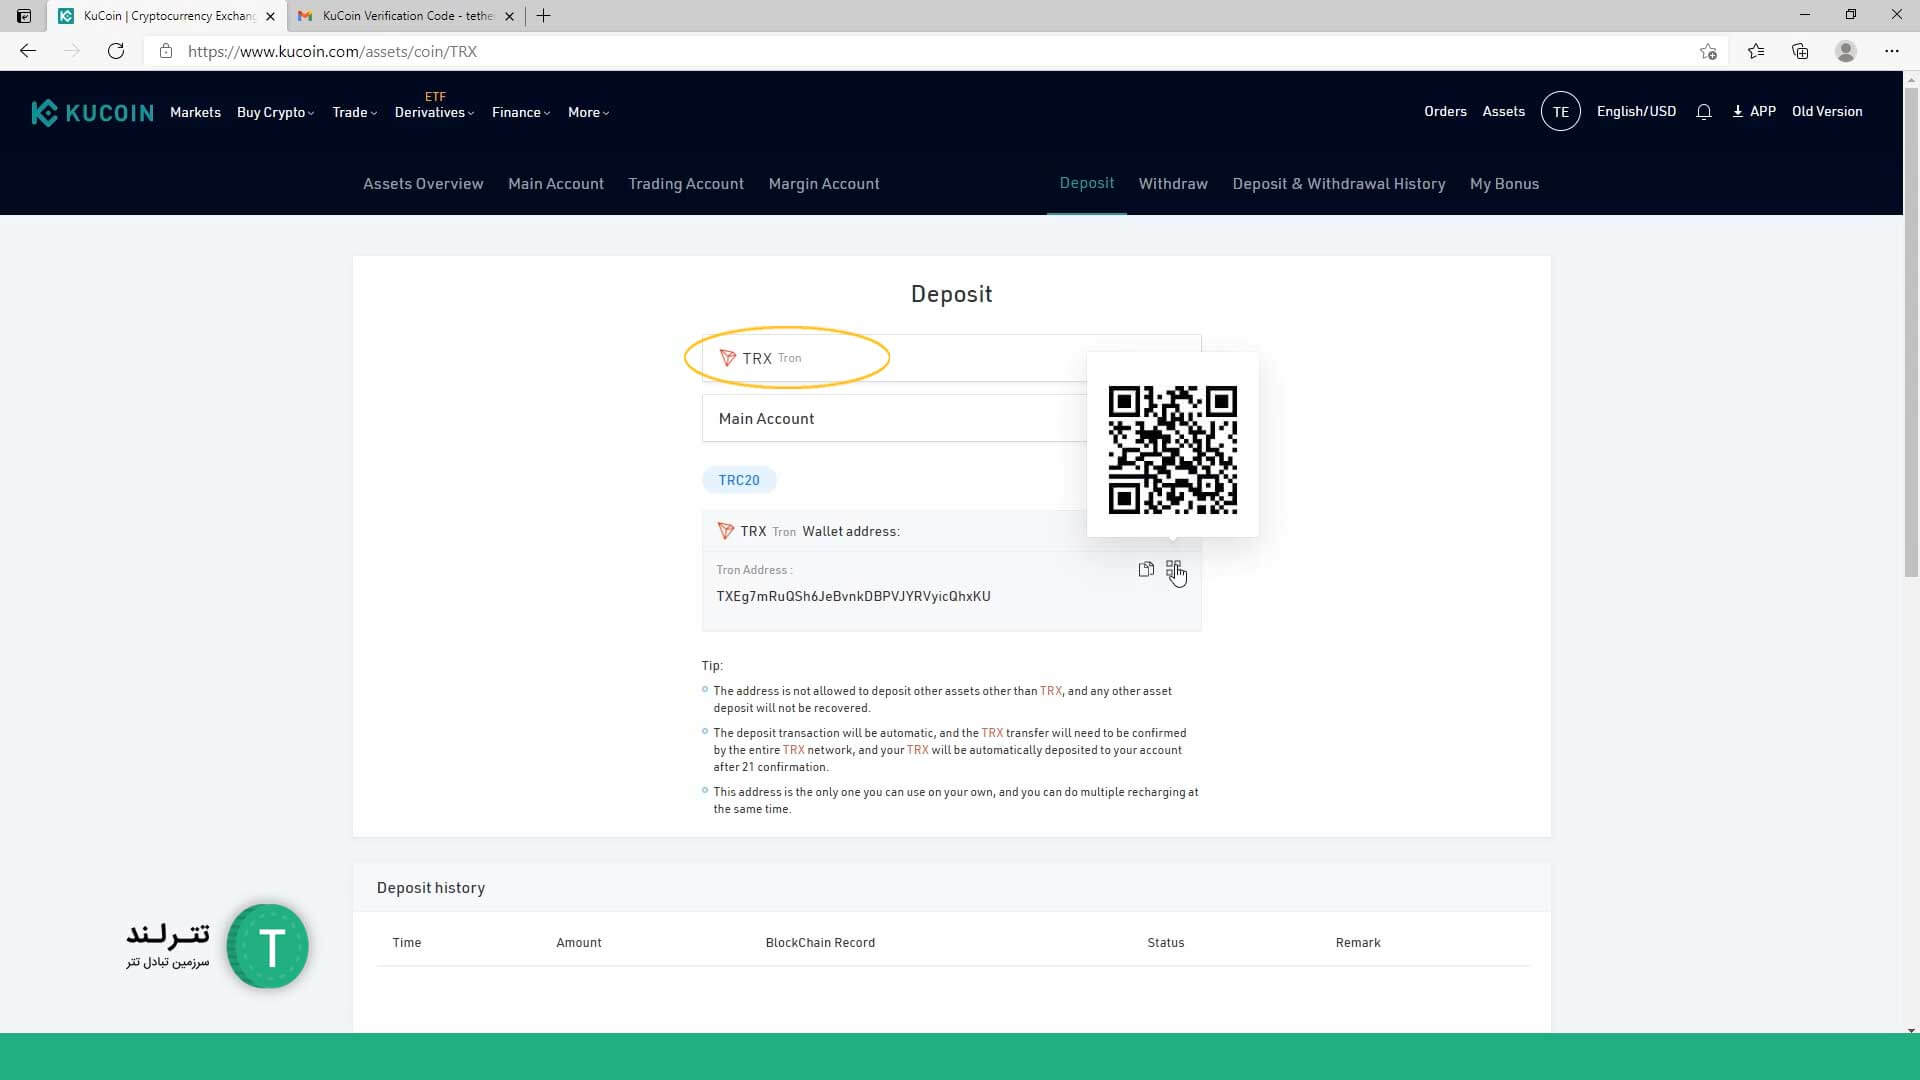Expand Finance menu
This screenshot has width=1920, height=1080.
(x=521, y=112)
